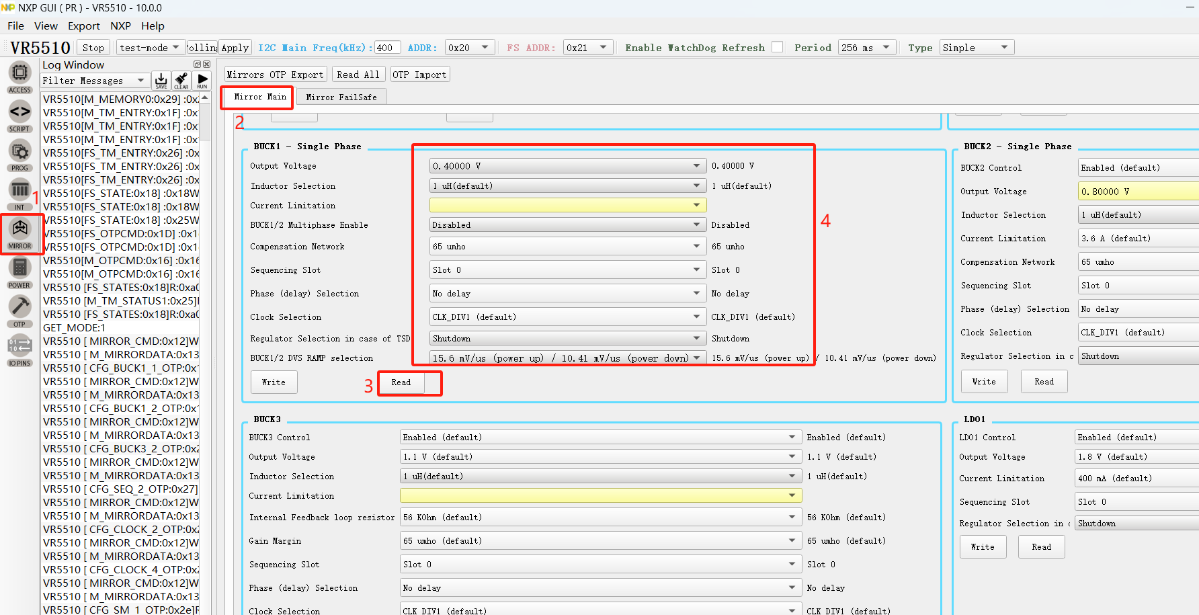Open the POWER calculator icon
Screen dimensions: 1199x615
pos(19,270)
